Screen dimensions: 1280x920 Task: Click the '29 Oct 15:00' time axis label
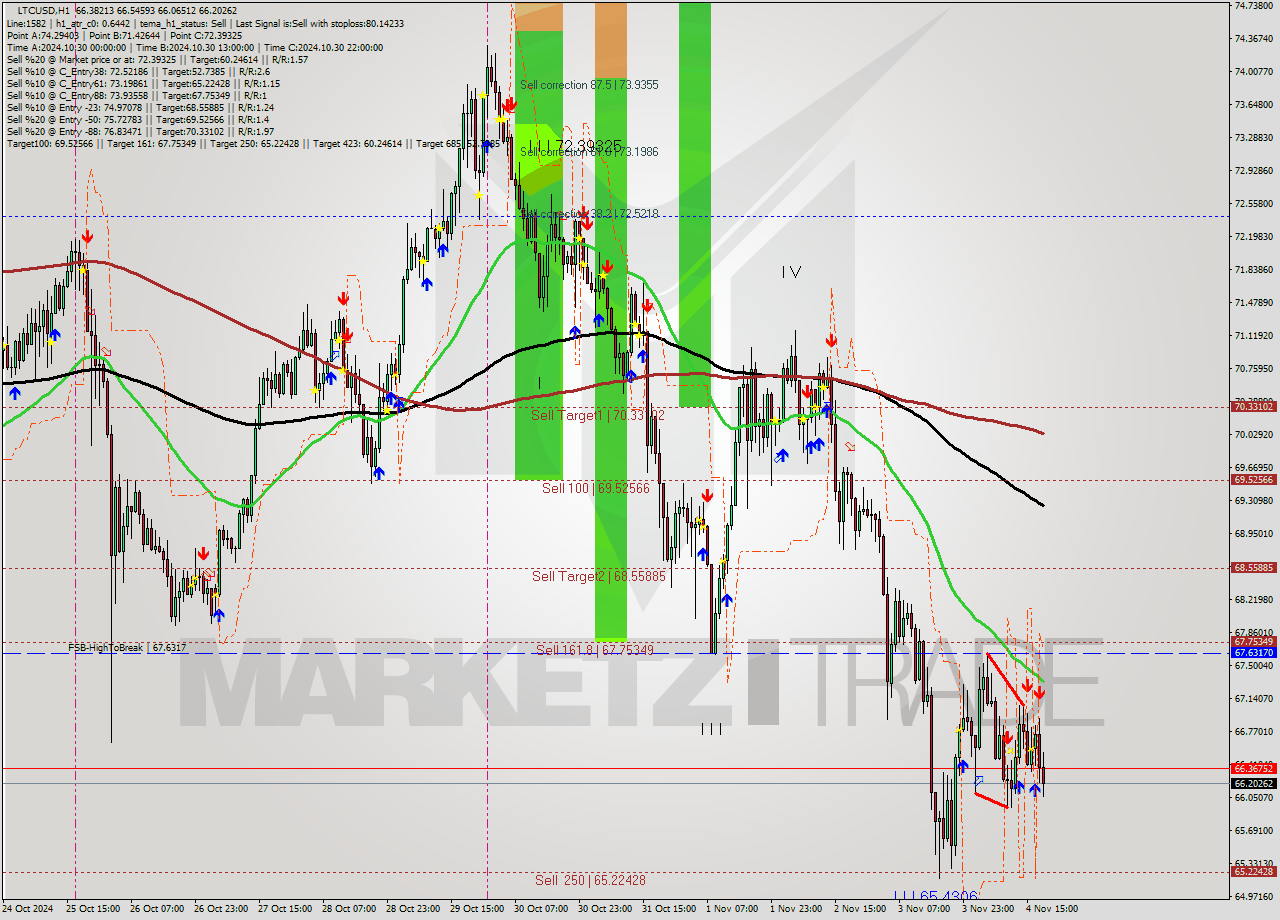click(x=477, y=909)
